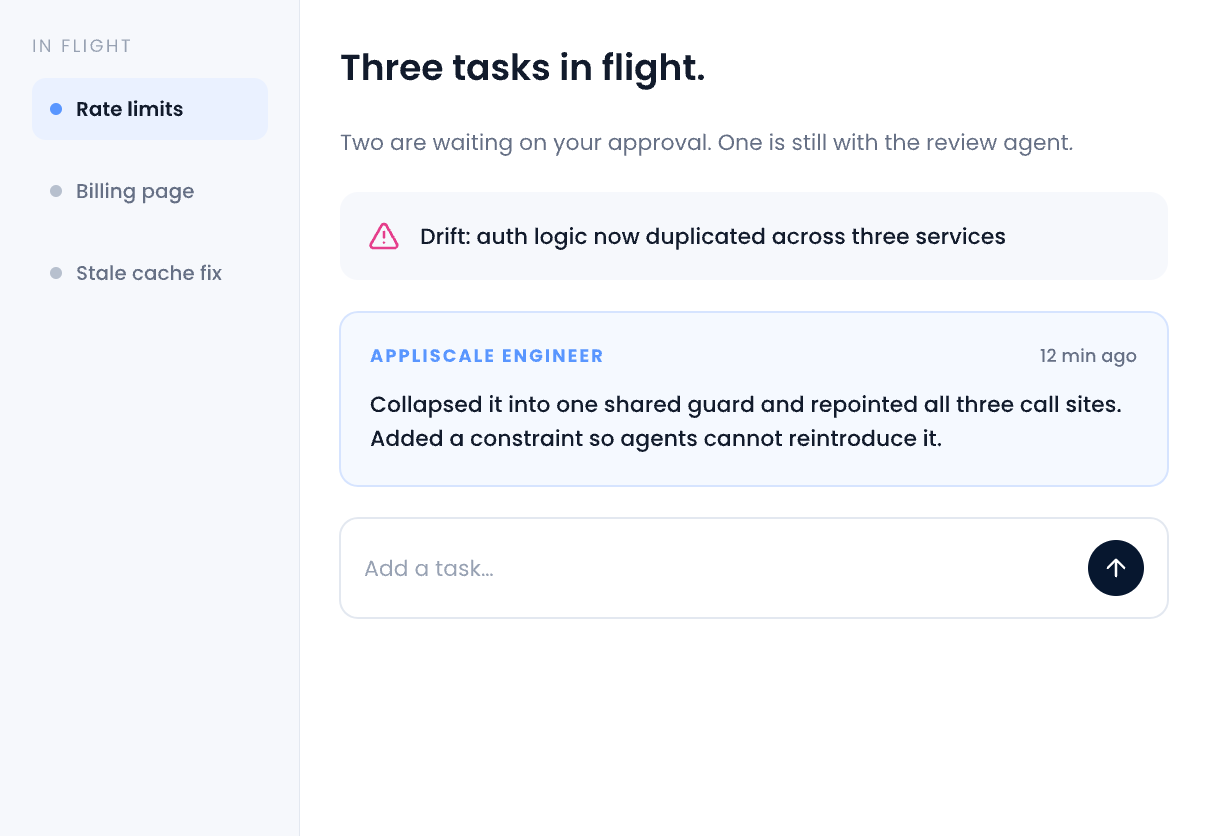Click the gray dot beside Stale cache fix
This screenshot has height=836, width=1208.
click(56, 273)
